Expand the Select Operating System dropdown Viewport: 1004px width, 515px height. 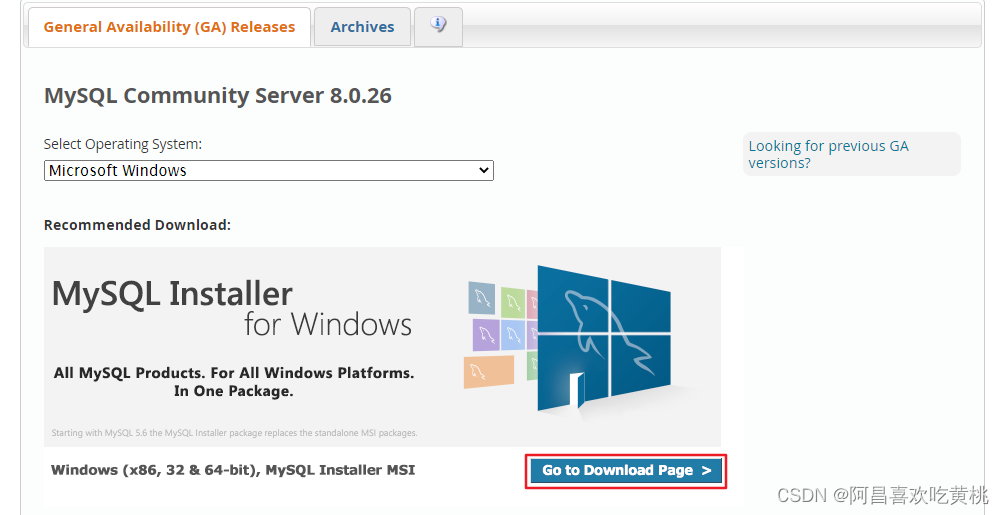pyautogui.click(x=269, y=170)
